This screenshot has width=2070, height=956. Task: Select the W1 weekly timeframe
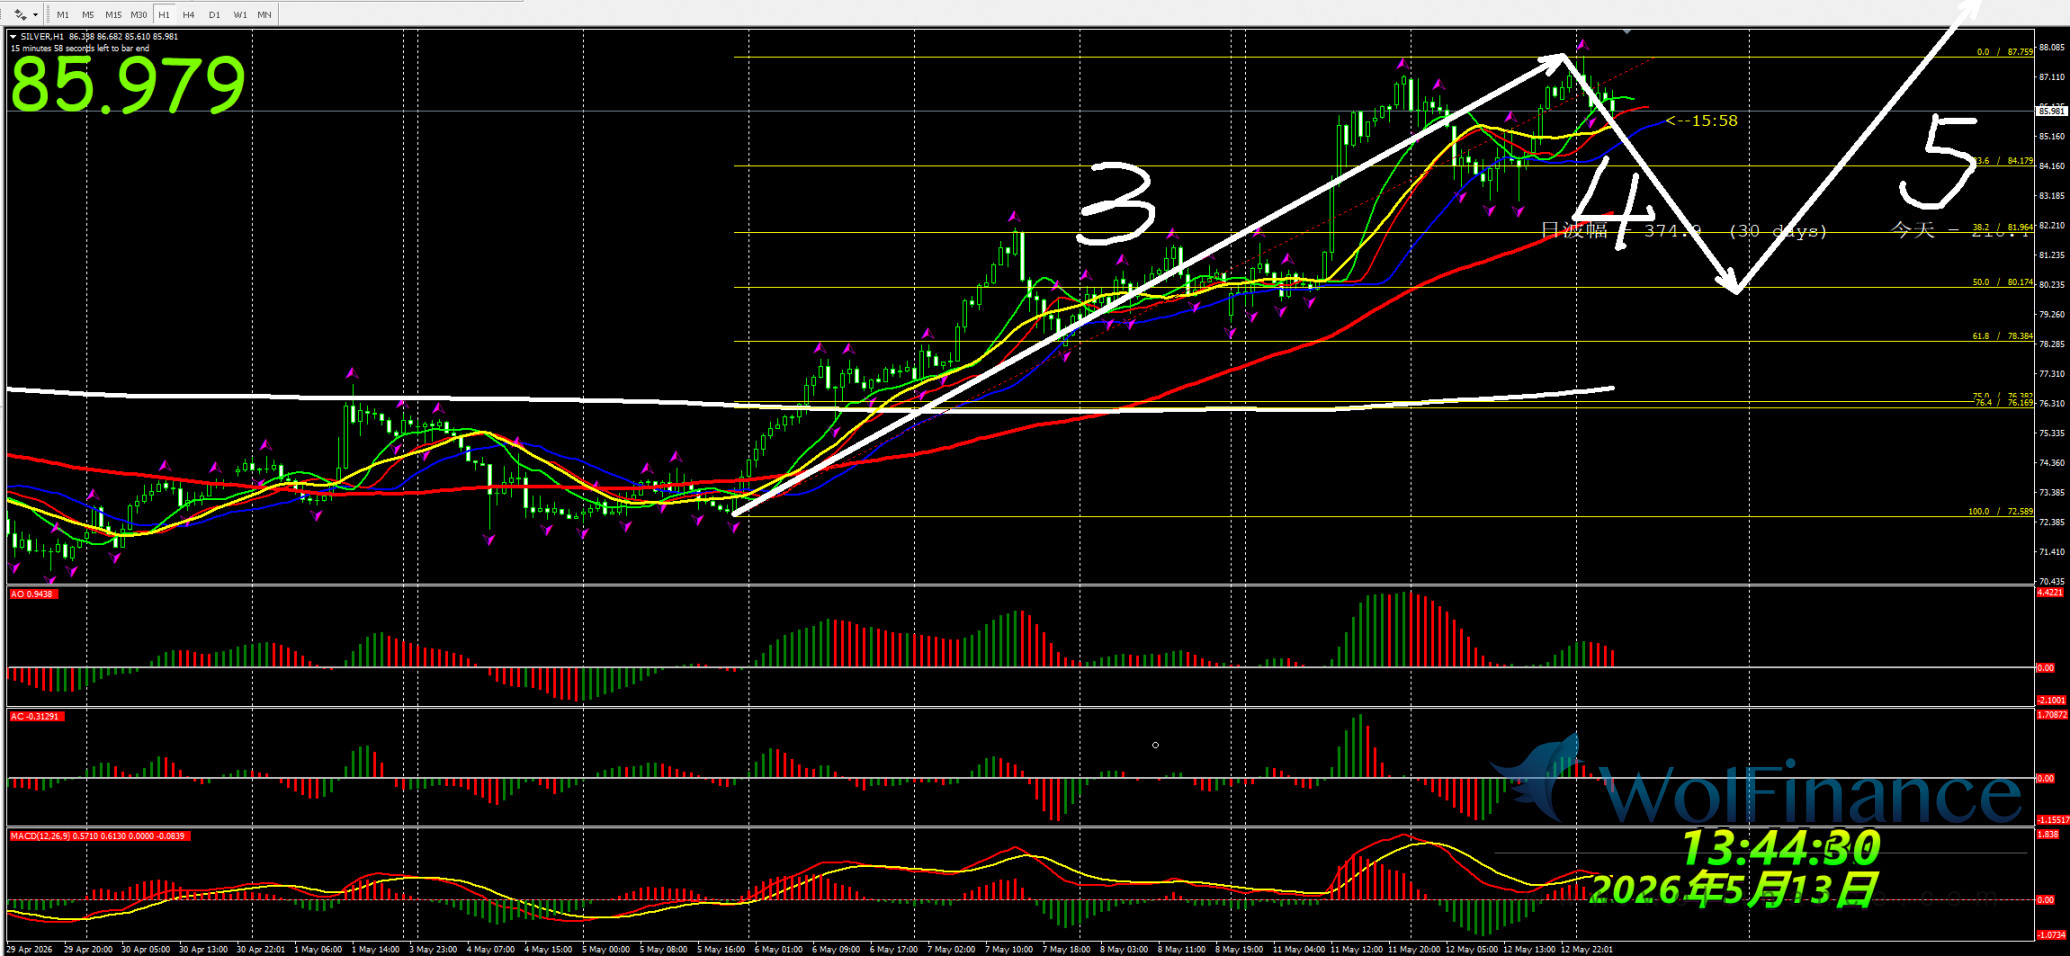point(240,15)
